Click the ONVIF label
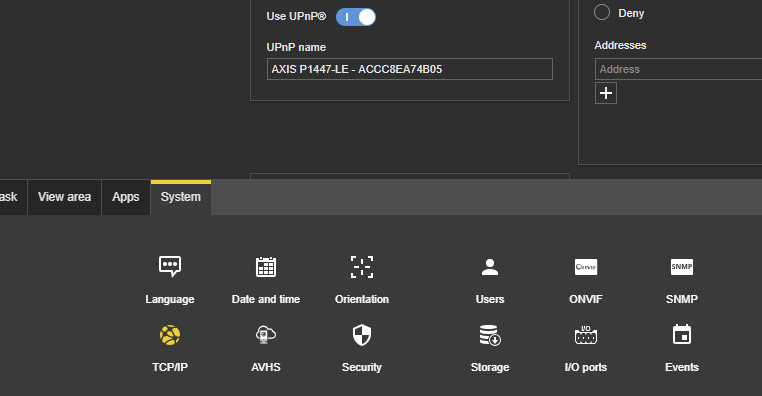 click(x=586, y=299)
